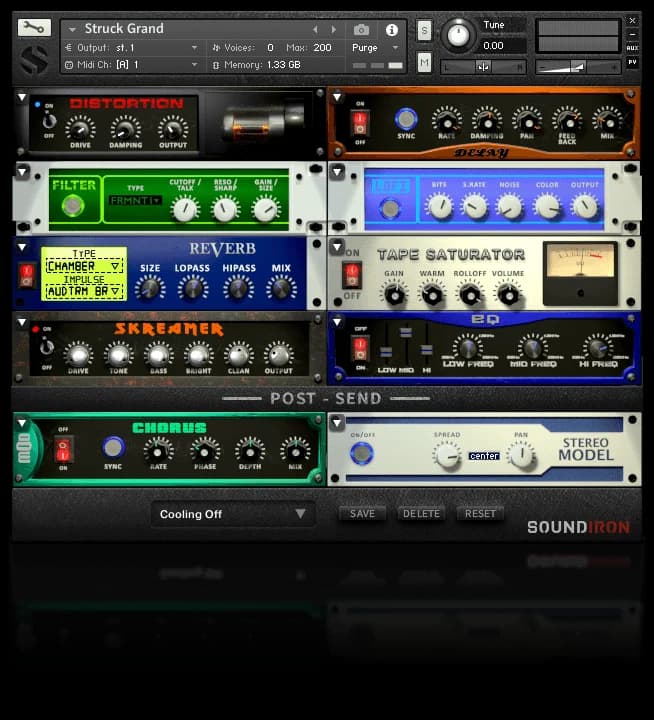This screenshot has height=720, width=654.
Task: Open the wrench instrument edit tool
Action: pos(33,28)
